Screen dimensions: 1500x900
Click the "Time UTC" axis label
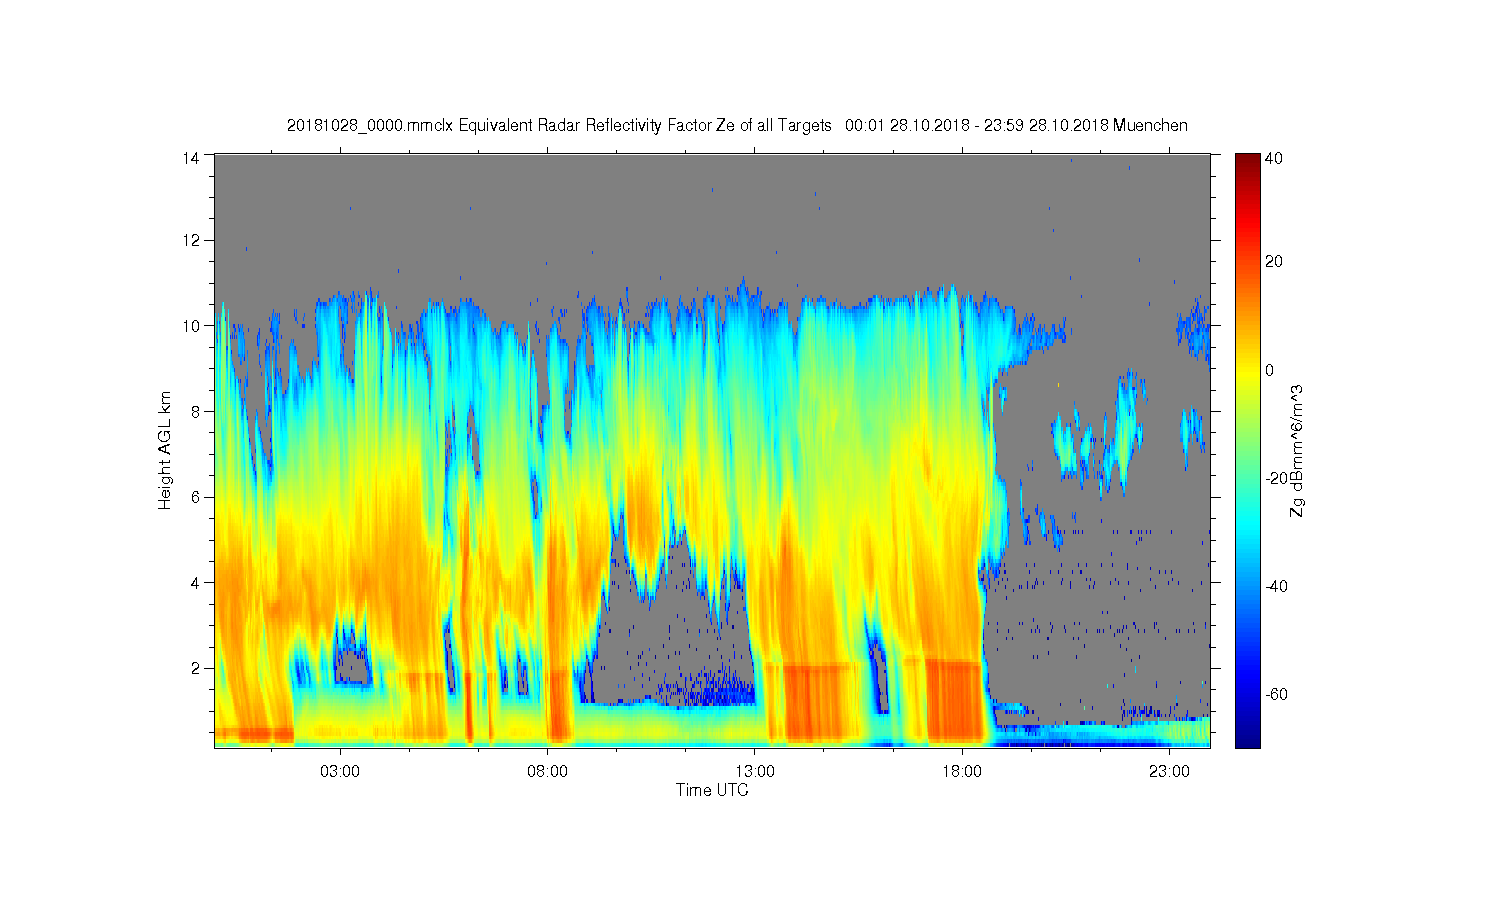(x=712, y=790)
